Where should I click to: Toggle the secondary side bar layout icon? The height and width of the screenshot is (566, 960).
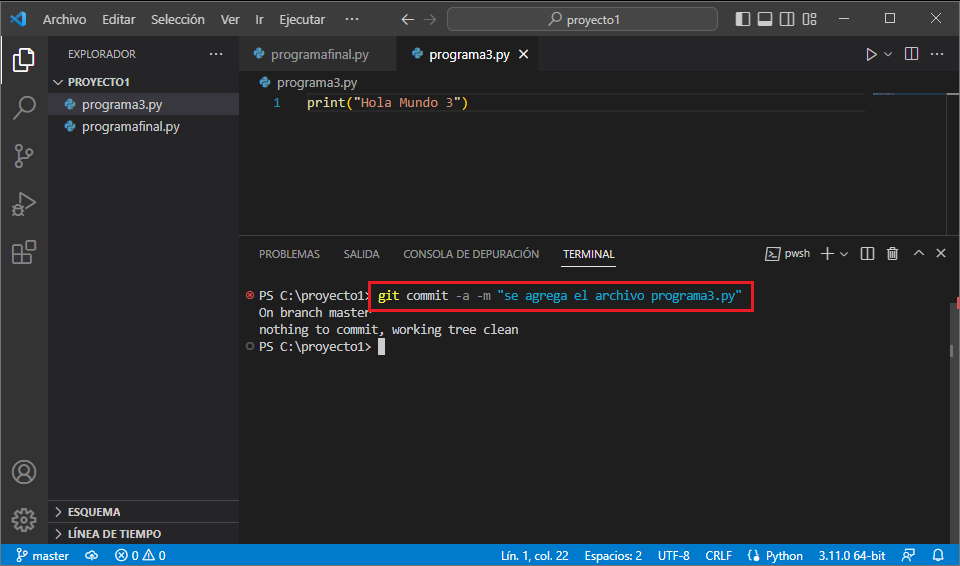[x=787, y=19]
